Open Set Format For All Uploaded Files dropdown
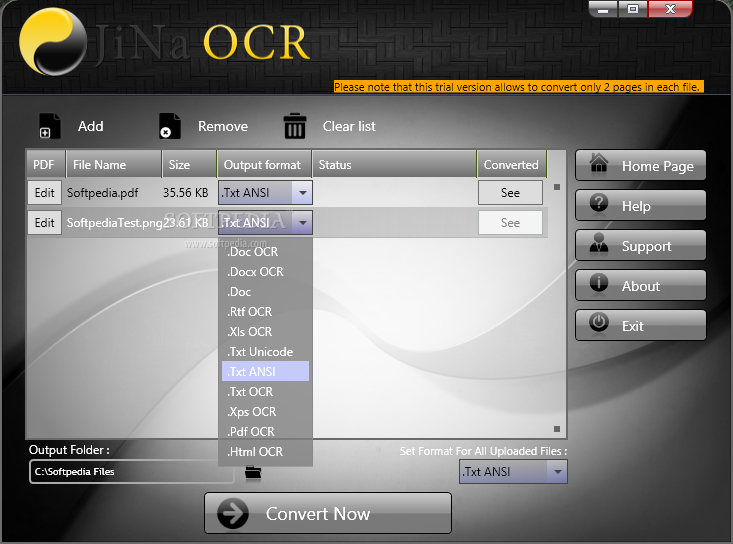Image resolution: width=733 pixels, height=544 pixels. (x=557, y=472)
